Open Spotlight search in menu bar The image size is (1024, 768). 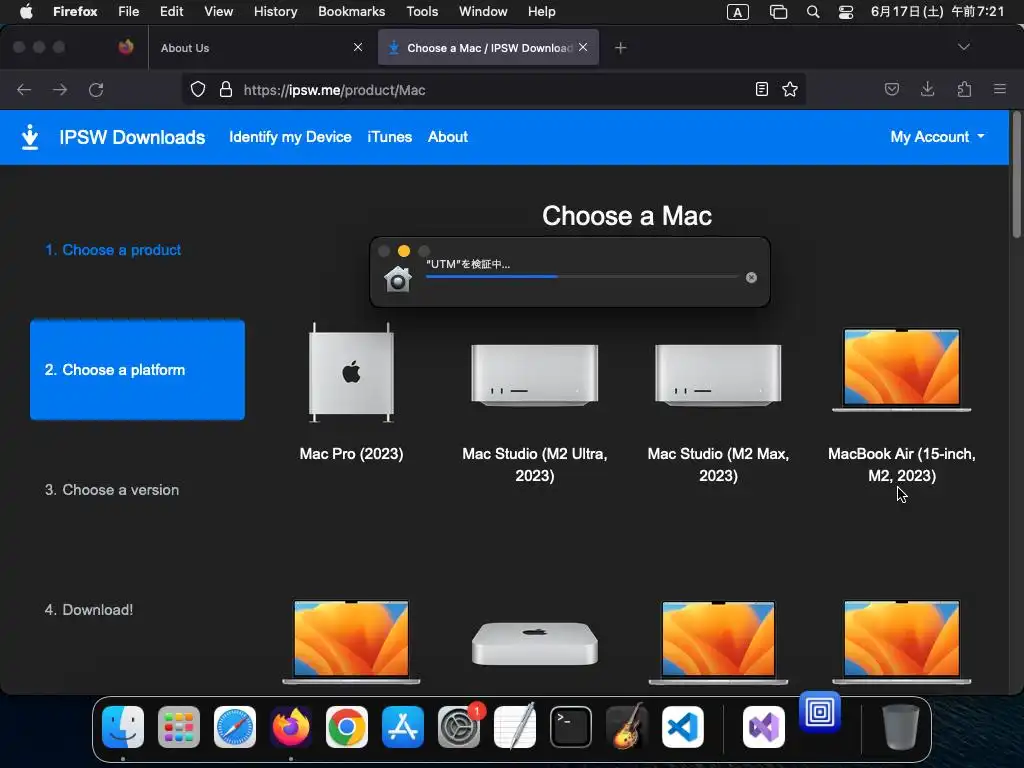coord(813,12)
